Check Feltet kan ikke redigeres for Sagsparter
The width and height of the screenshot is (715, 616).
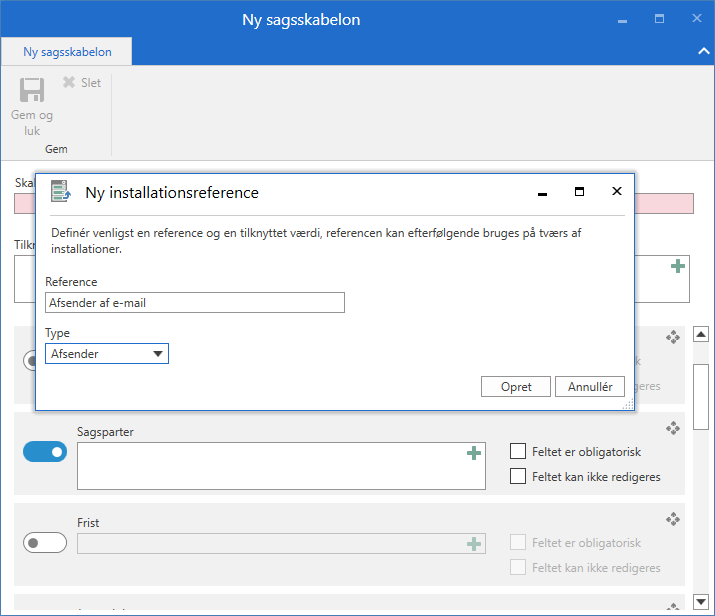[x=518, y=477]
